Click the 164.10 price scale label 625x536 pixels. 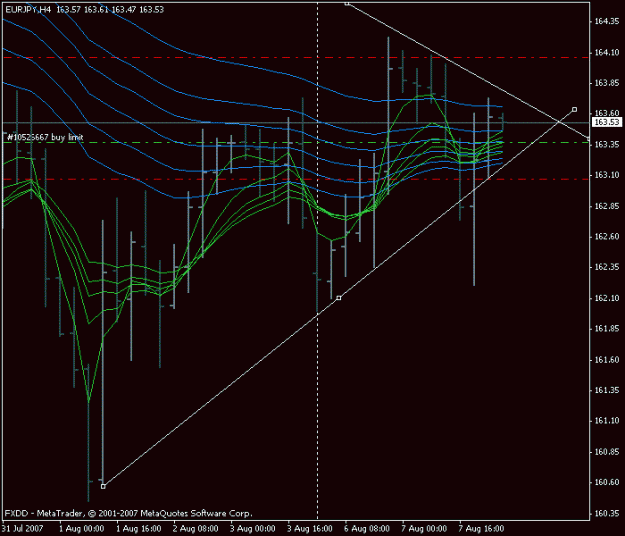point(607,53)
